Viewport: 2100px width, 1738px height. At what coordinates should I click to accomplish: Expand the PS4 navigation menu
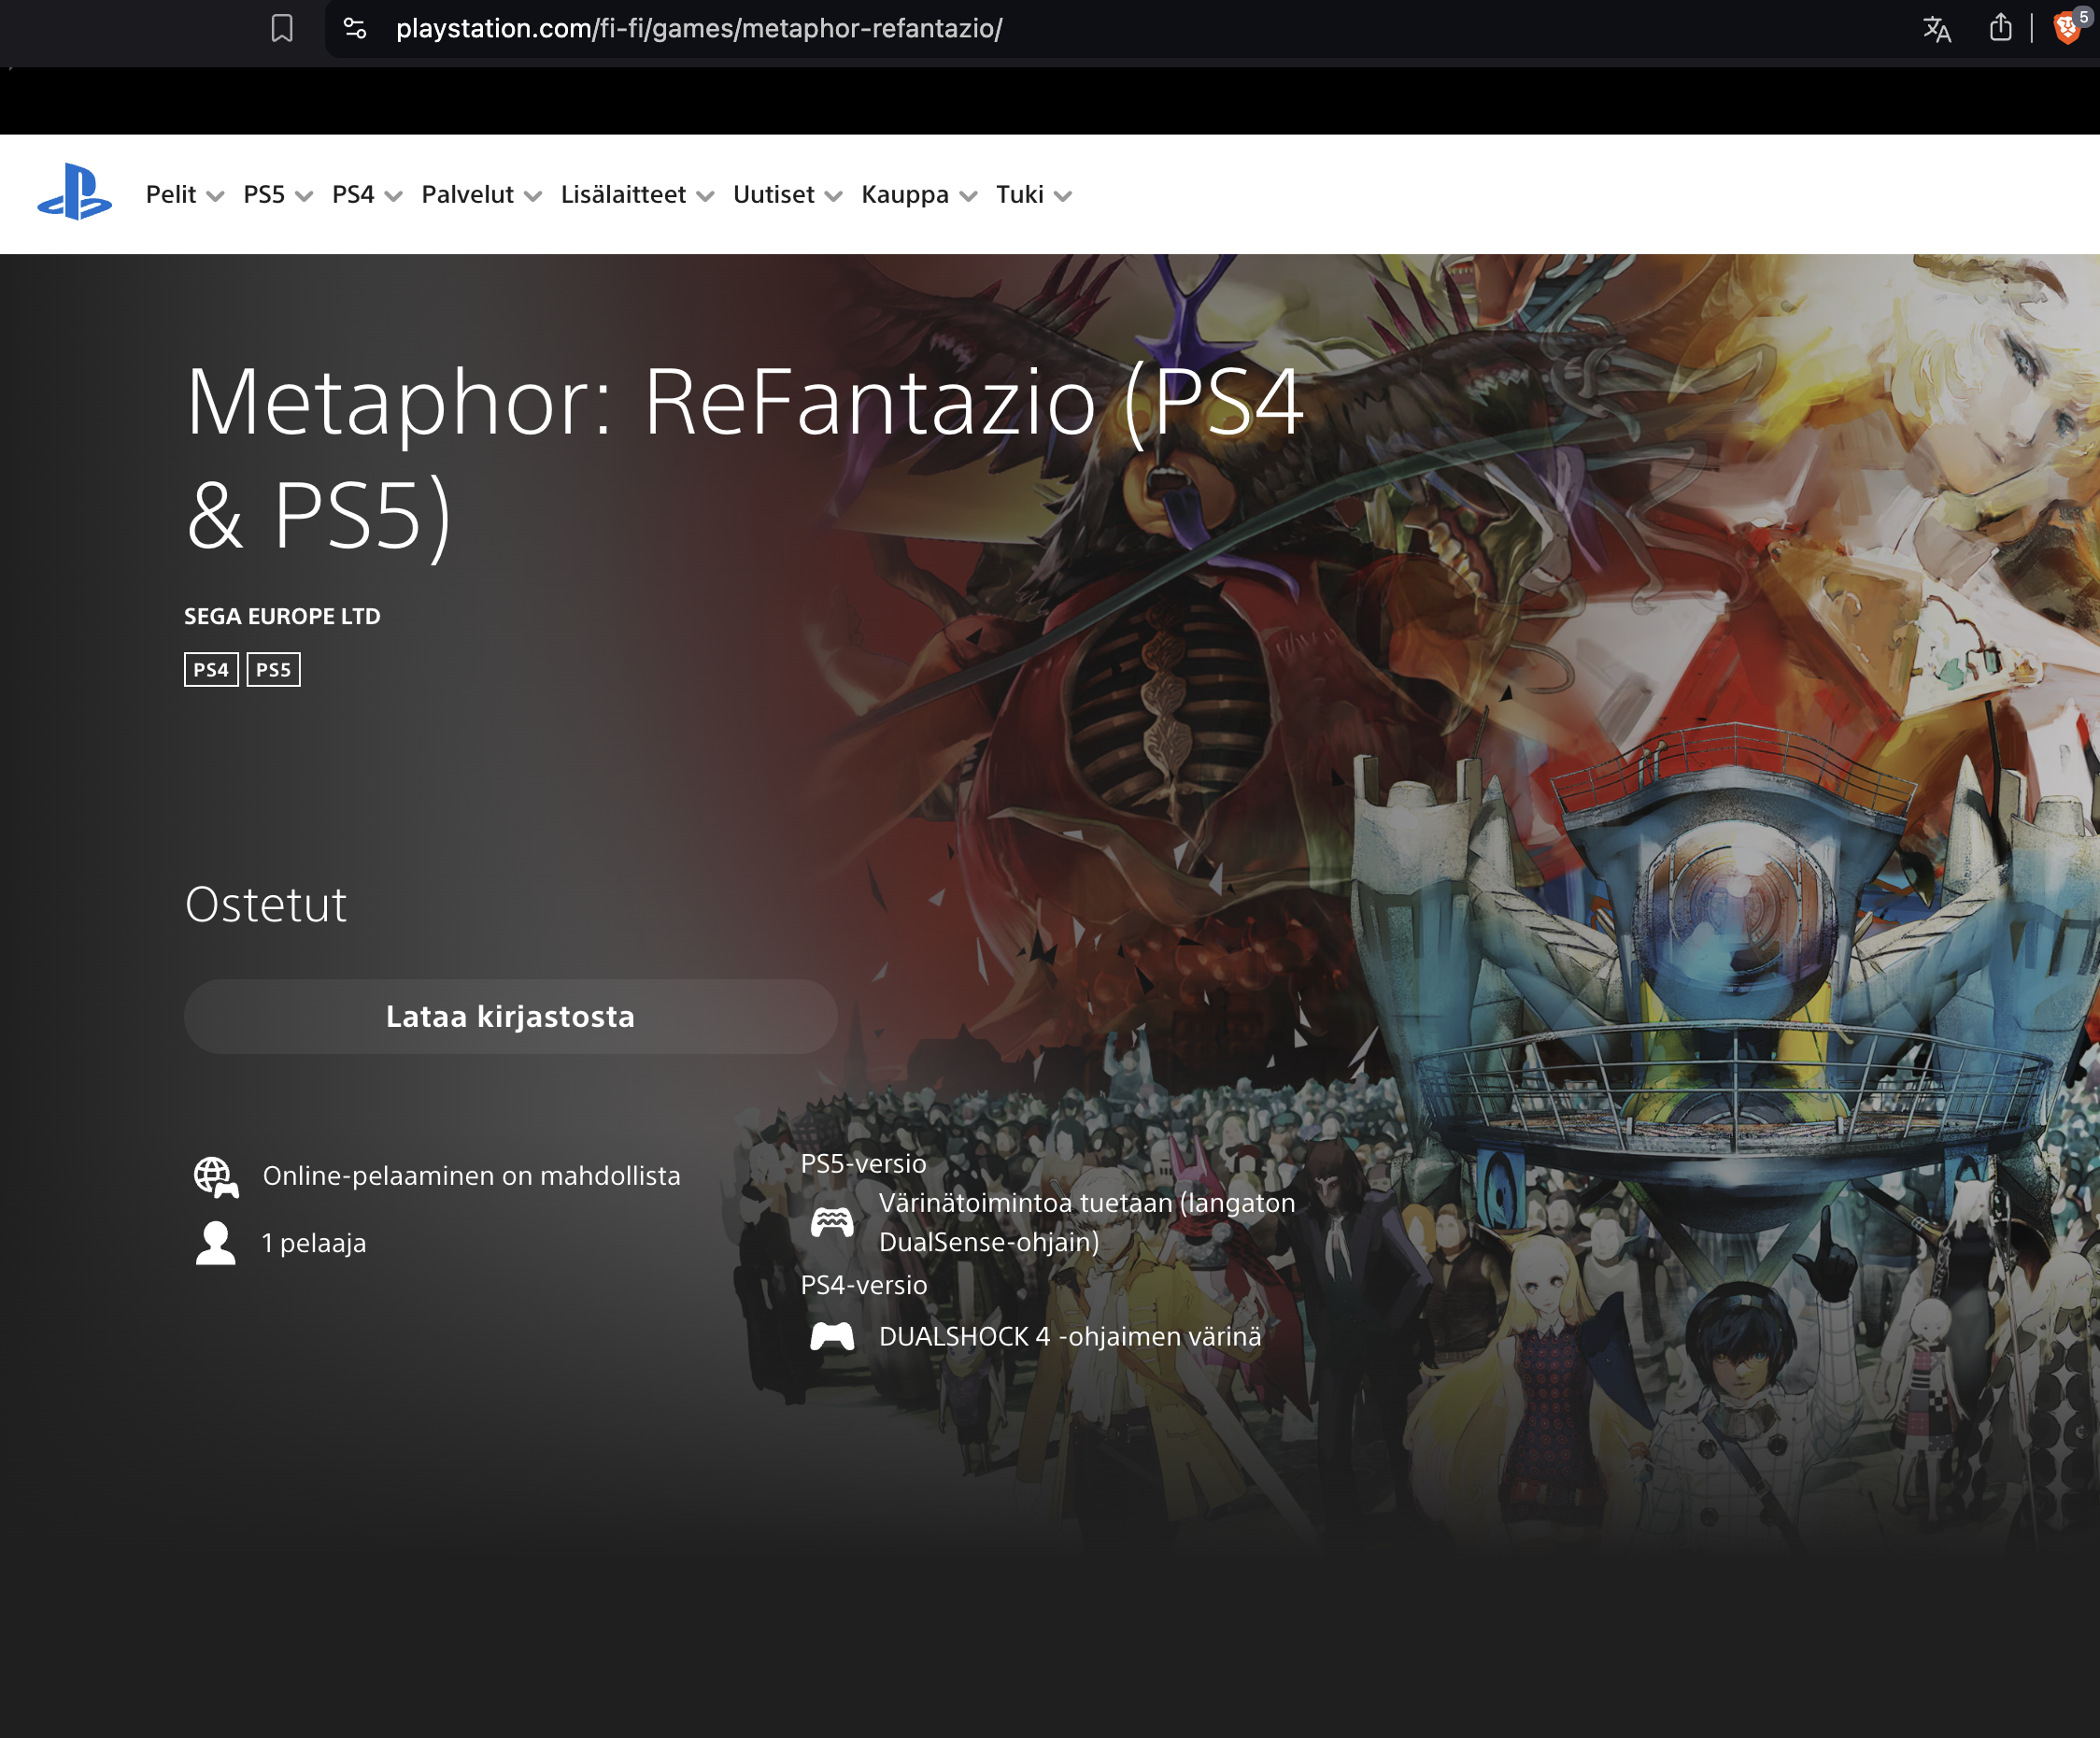[x=367, y=195]
